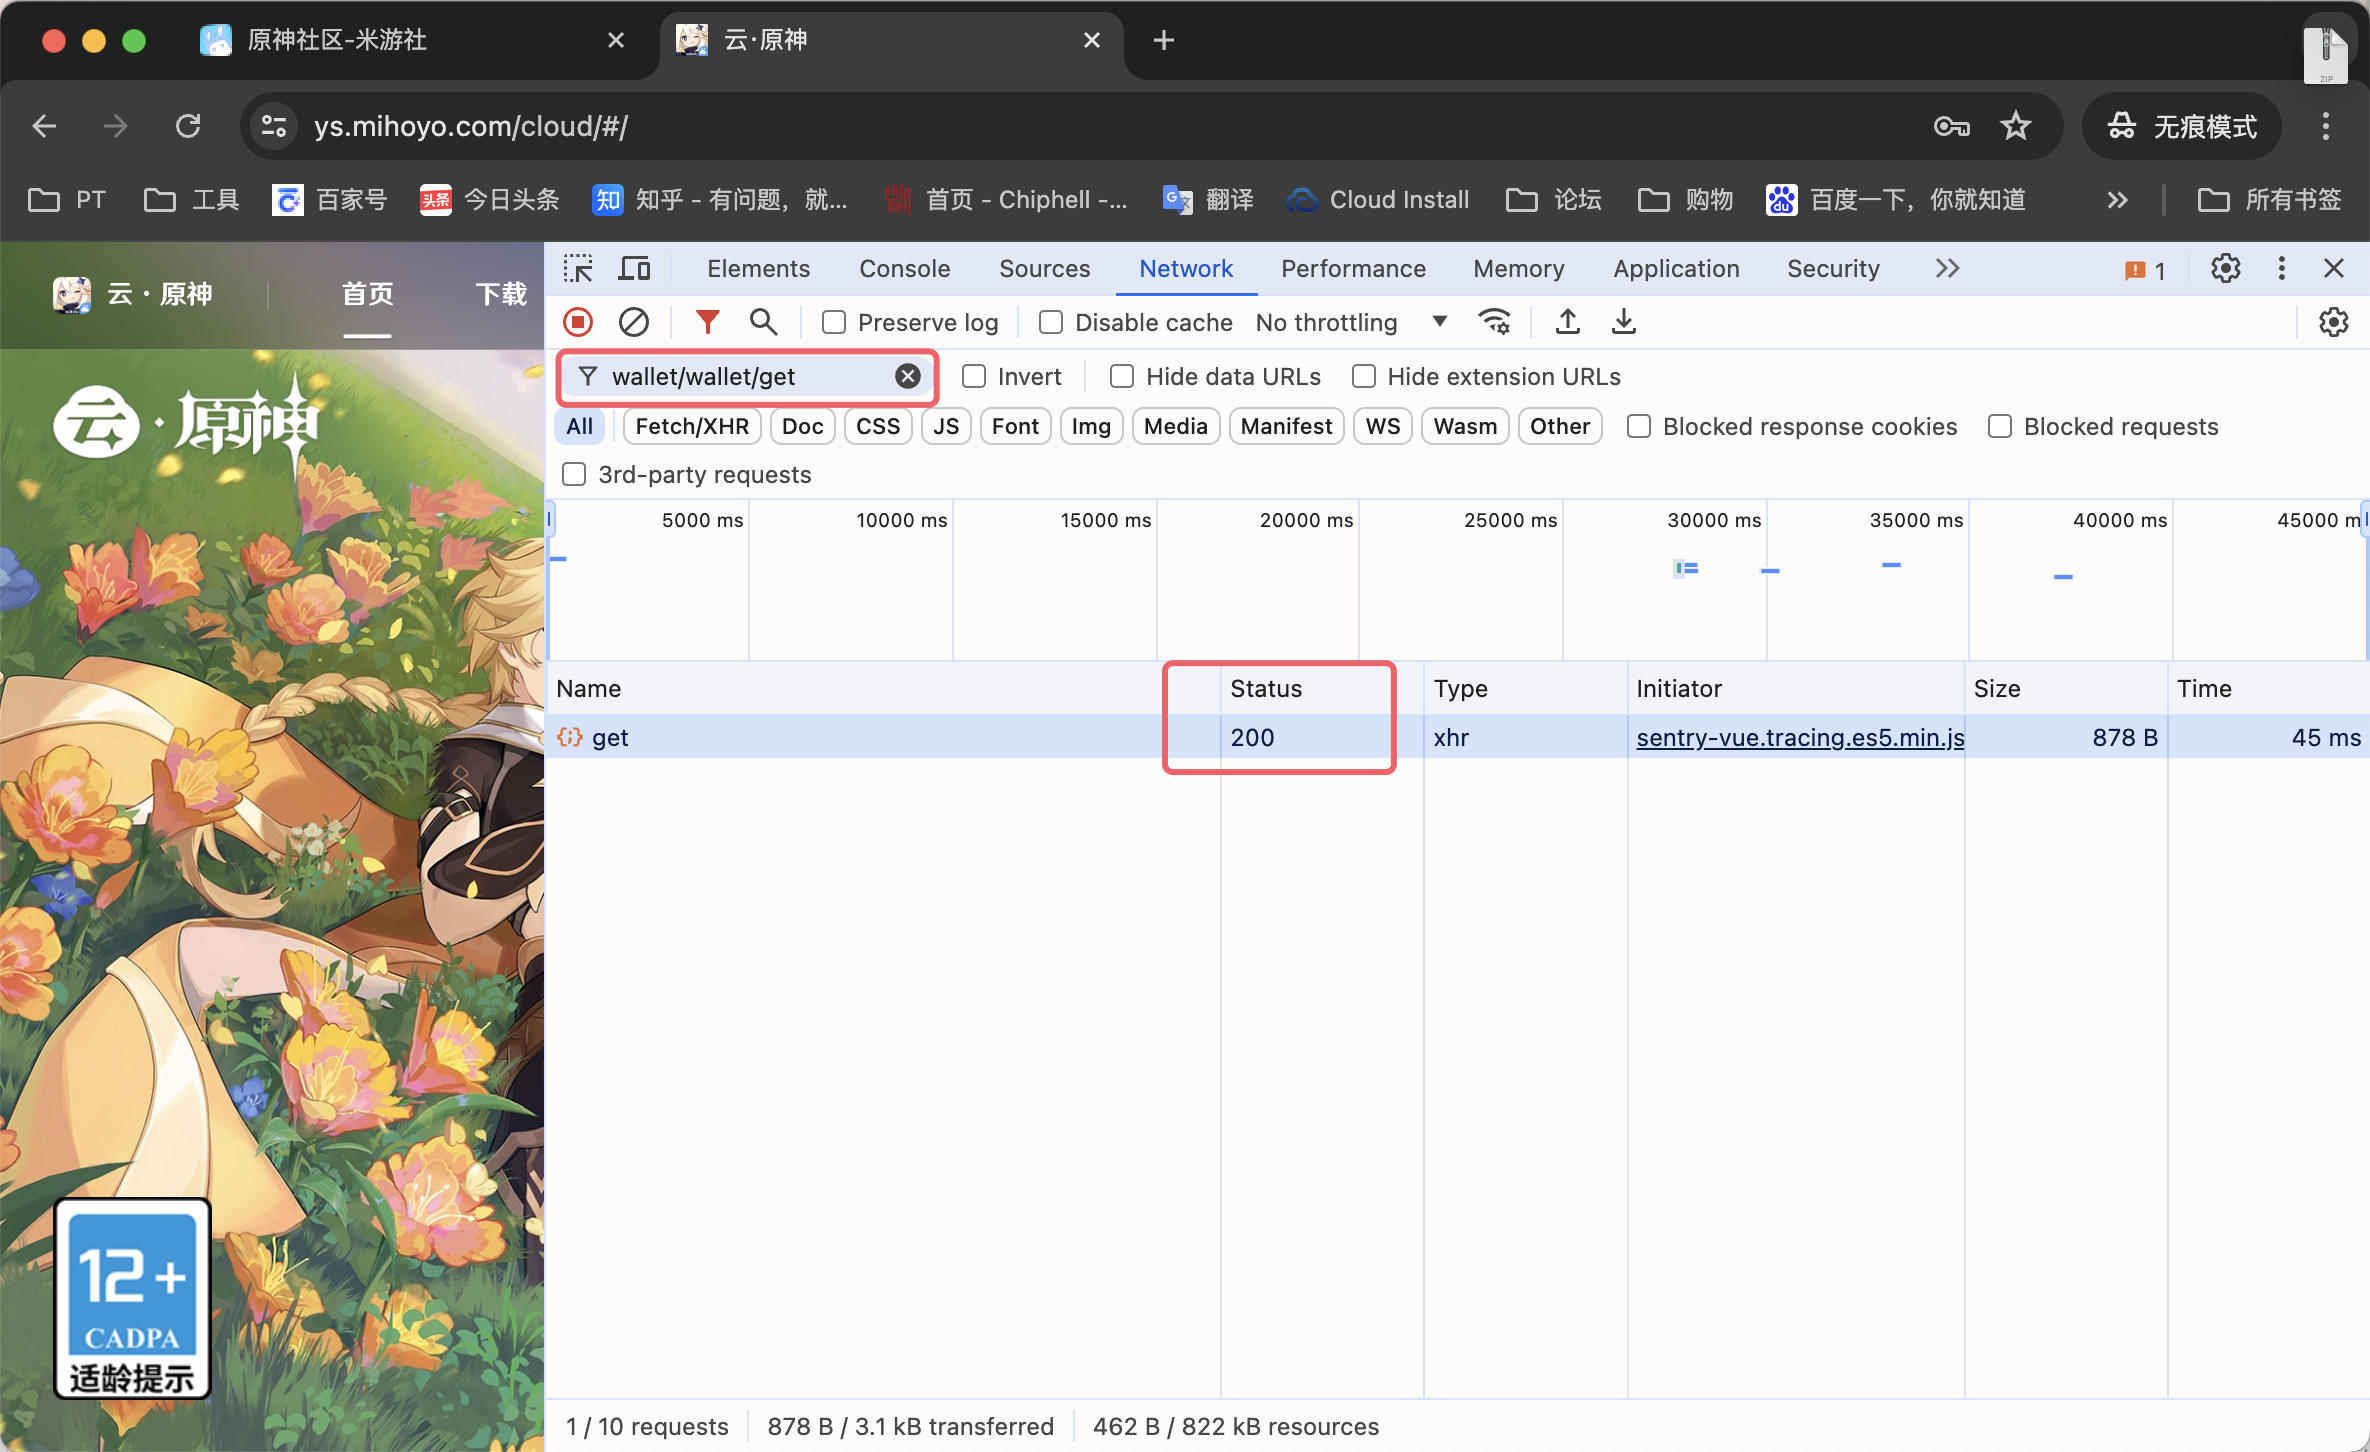Click the browser forward arrow

(116, 126)
